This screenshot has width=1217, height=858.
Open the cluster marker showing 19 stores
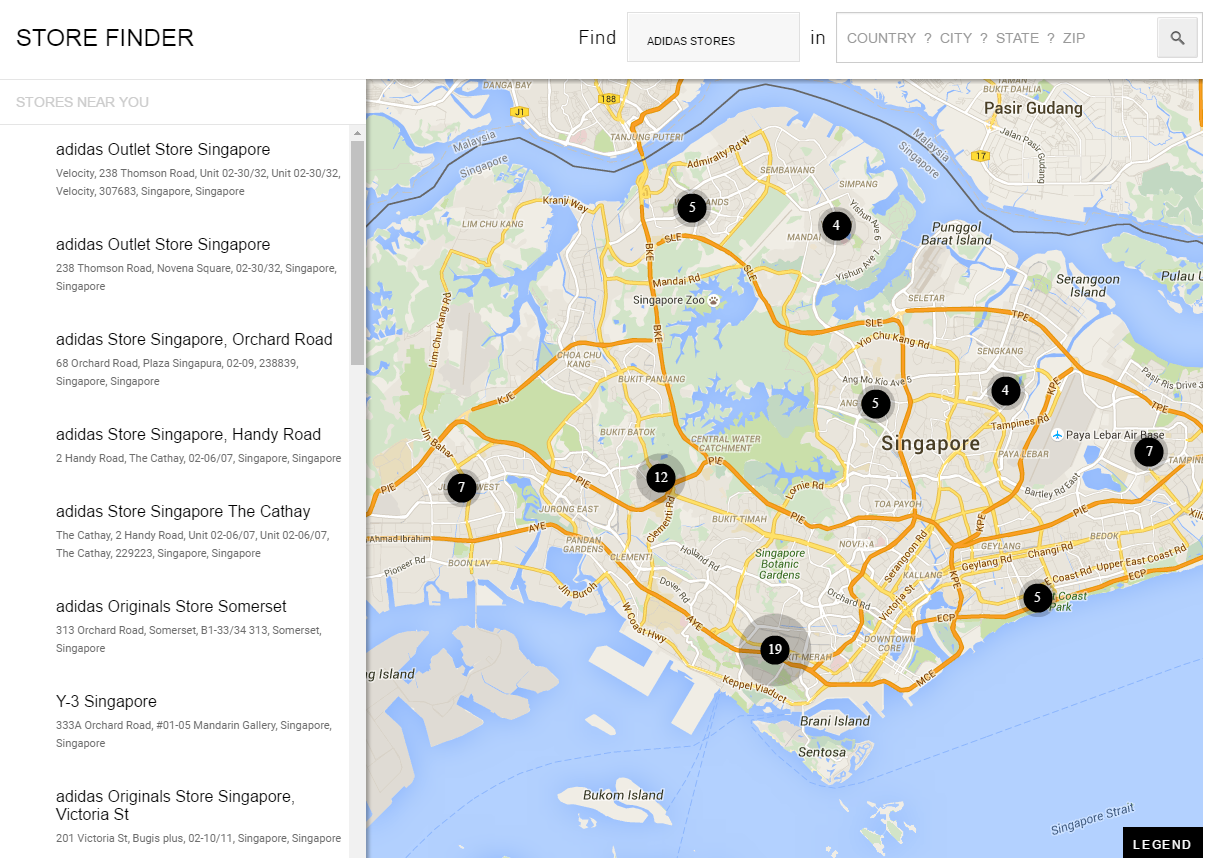(774, 649)
